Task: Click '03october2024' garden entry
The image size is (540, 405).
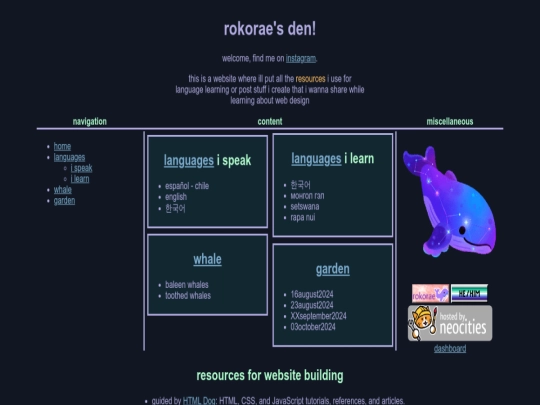Action: [313, 327]
